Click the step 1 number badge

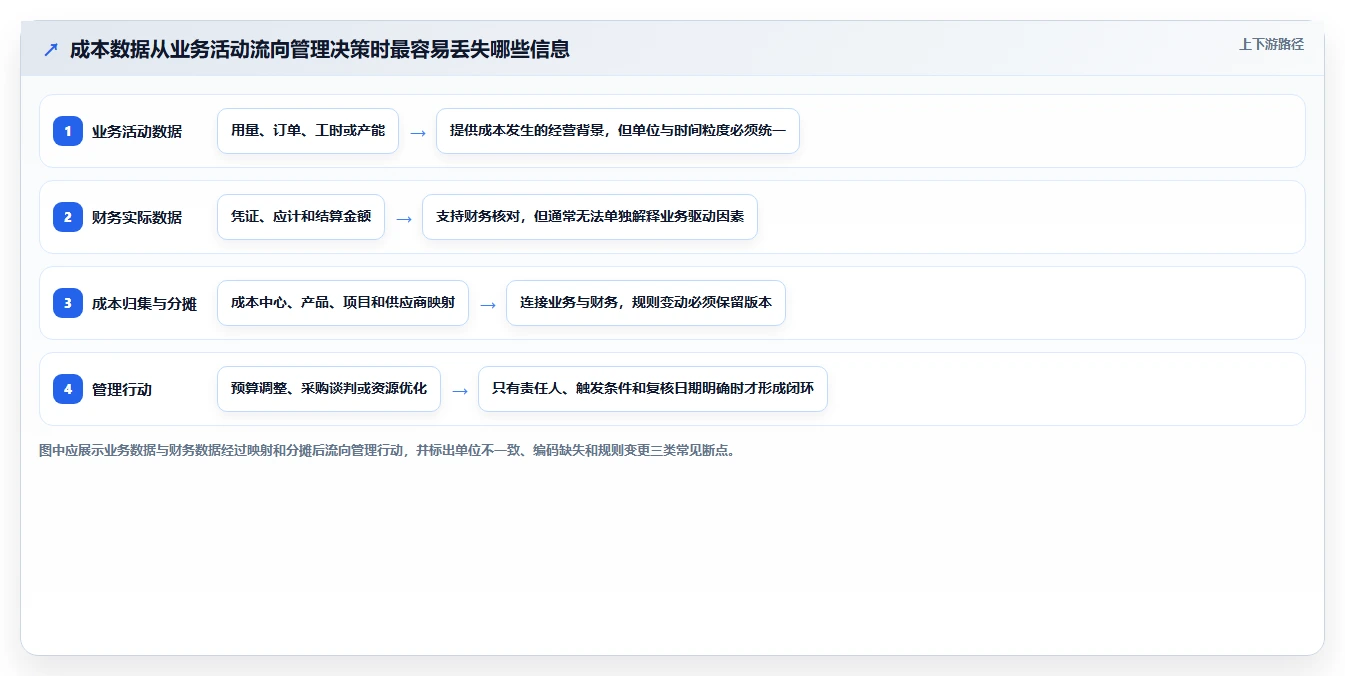click(x=68, y=131)
